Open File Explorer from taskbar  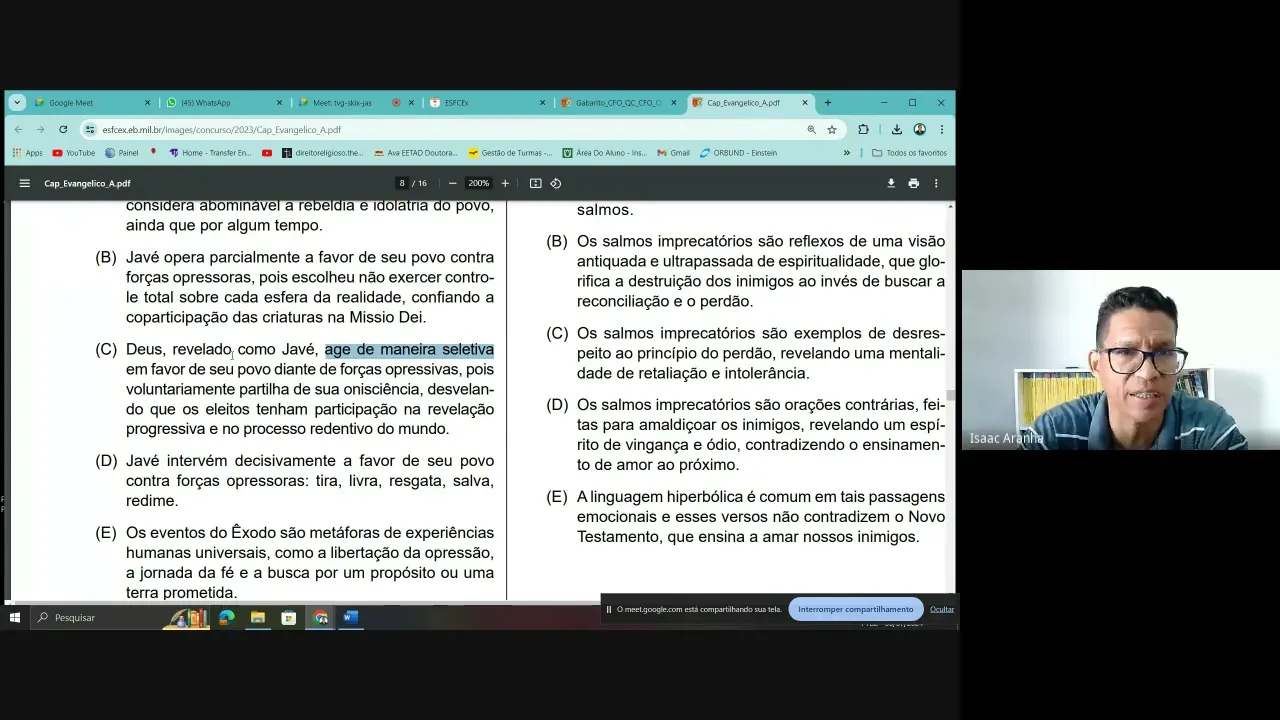pos(258,618)
